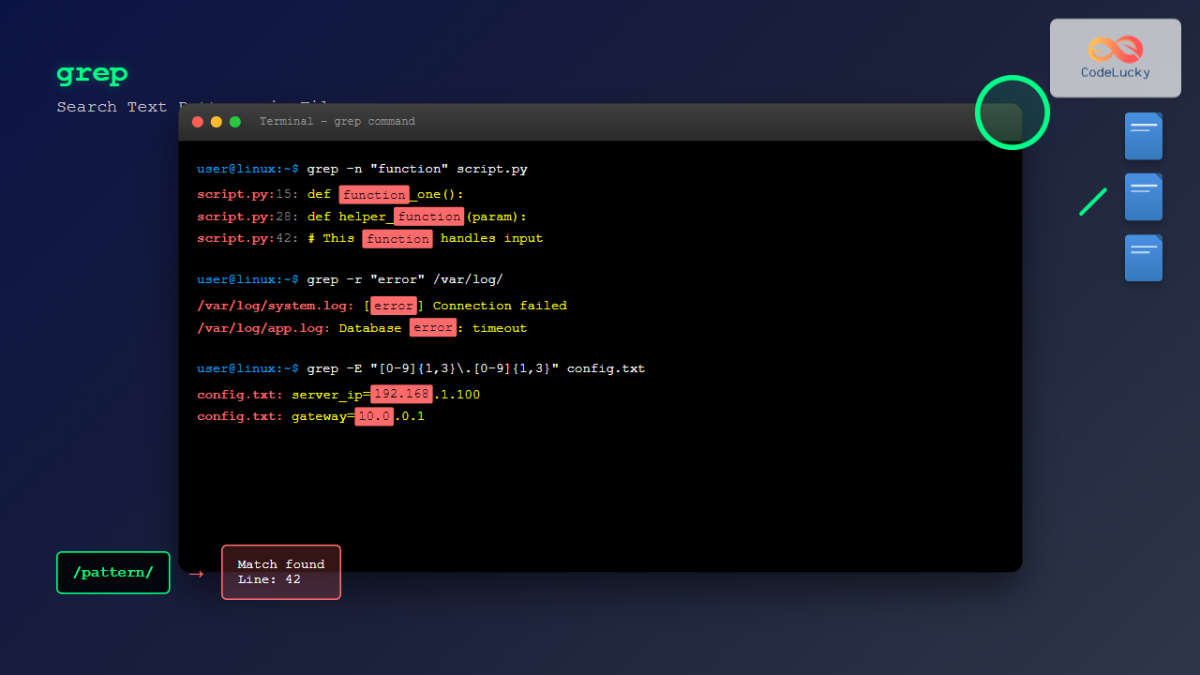Screen dimensions: 1200x675
Task: Open the top document icon in the right sidebar
Action: (1142, 136)
